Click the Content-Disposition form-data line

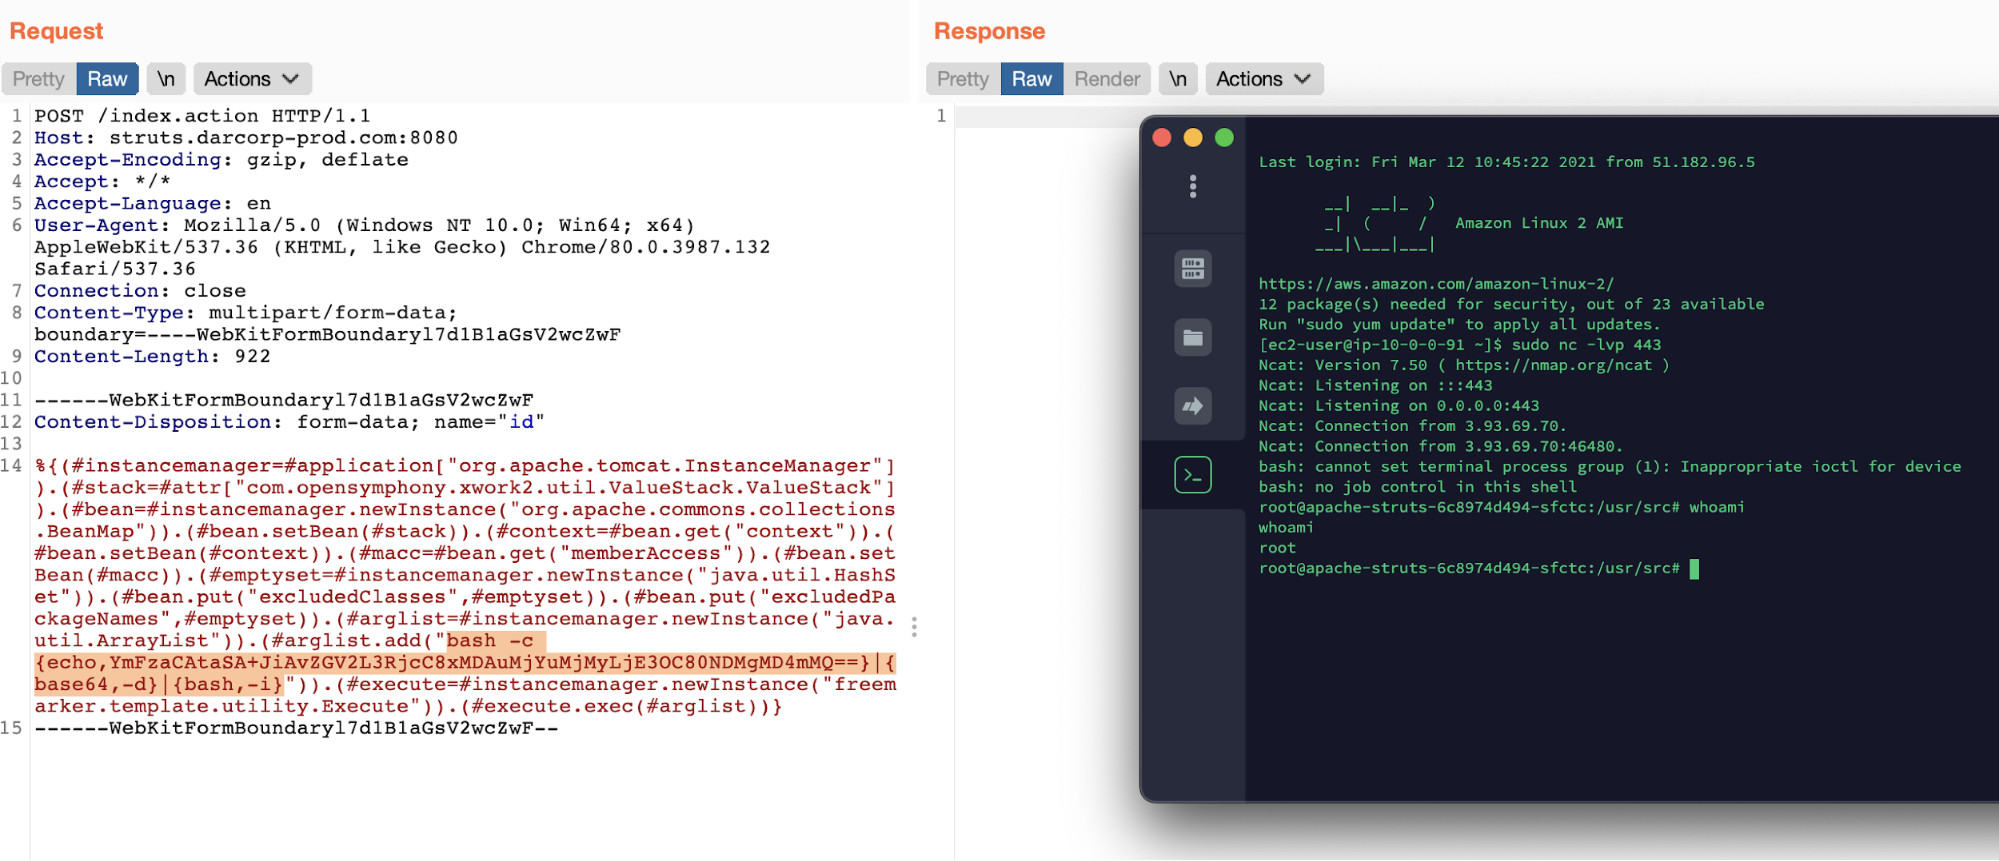[x=289, y=422]
